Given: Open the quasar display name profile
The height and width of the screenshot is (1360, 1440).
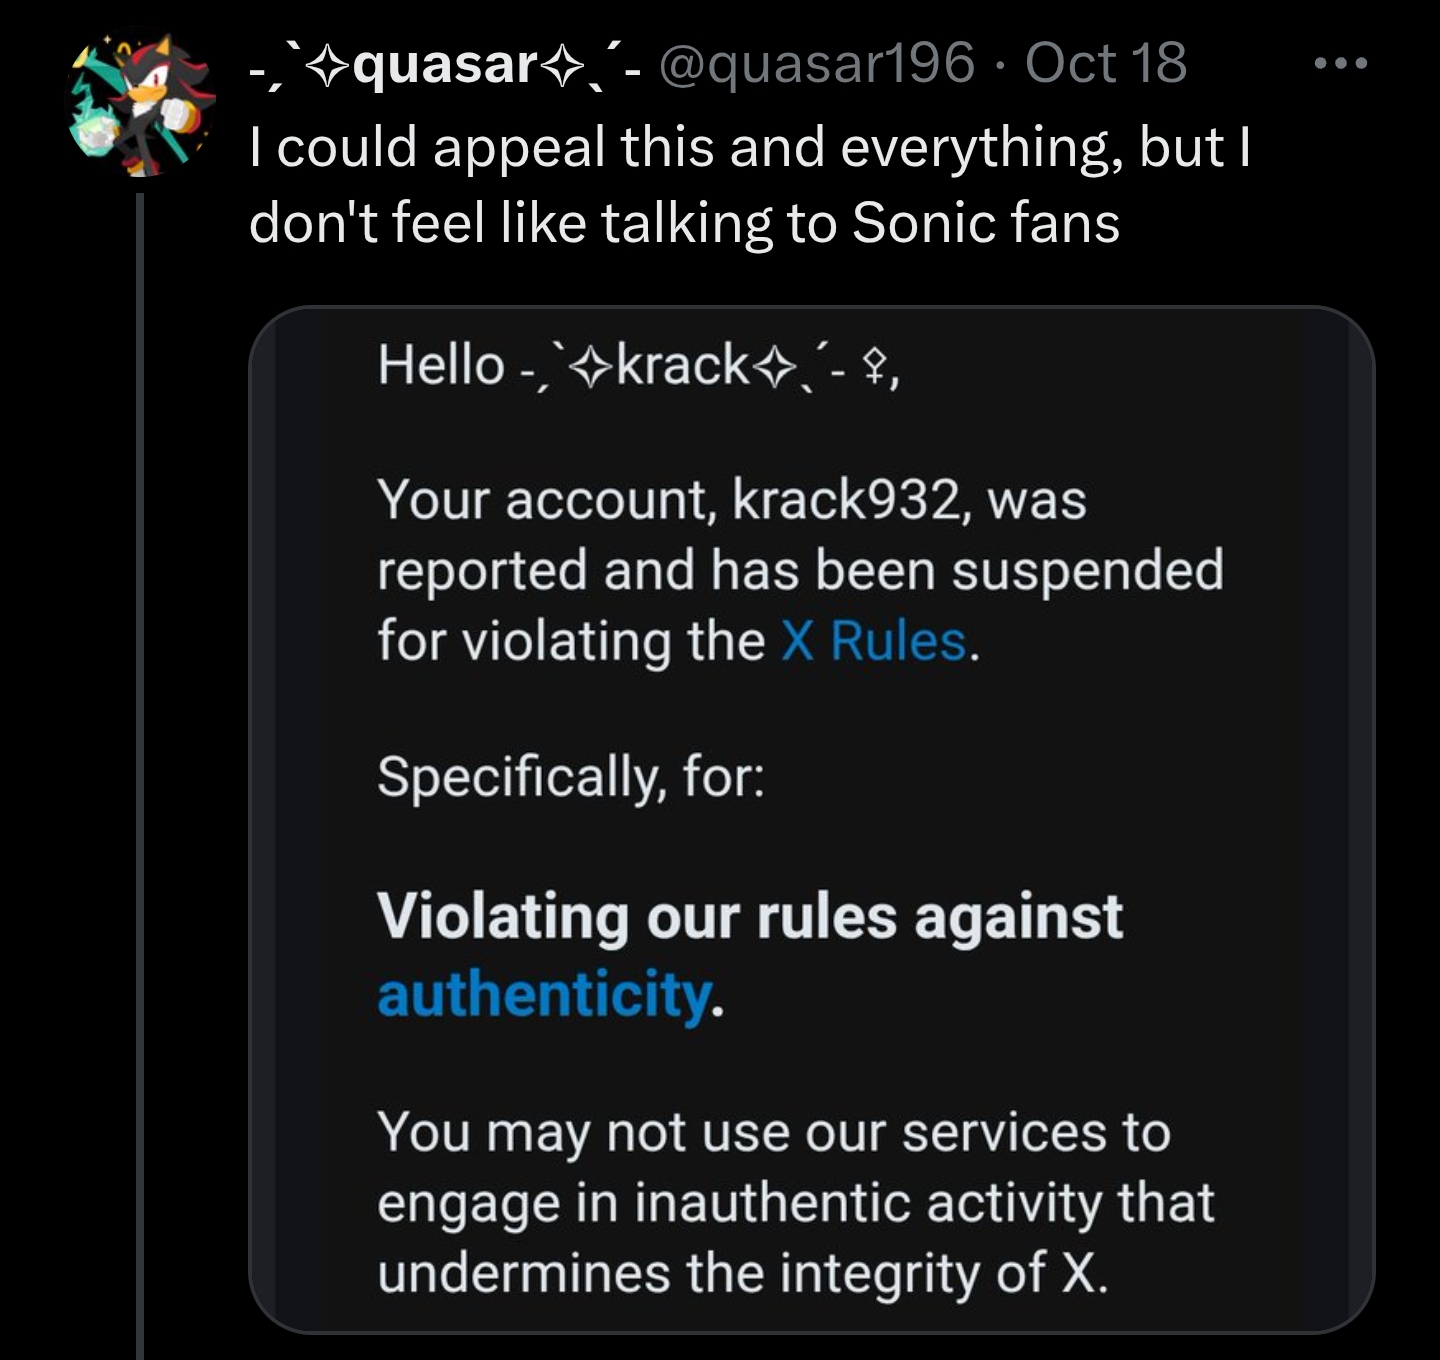Looking at the screenshot, I should pyautogui.click(x=446, y=64).
